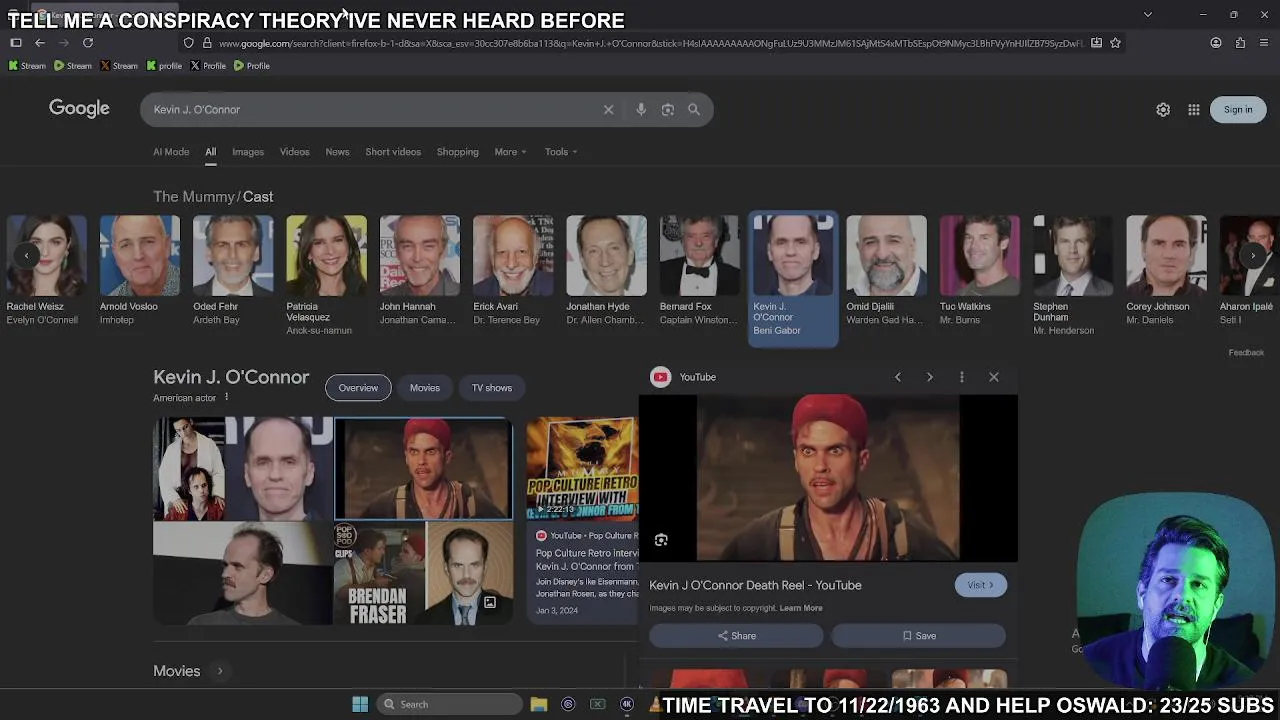Close the YouTube image preview panel
The image size is (1280, 720).
tap(994, 377)
